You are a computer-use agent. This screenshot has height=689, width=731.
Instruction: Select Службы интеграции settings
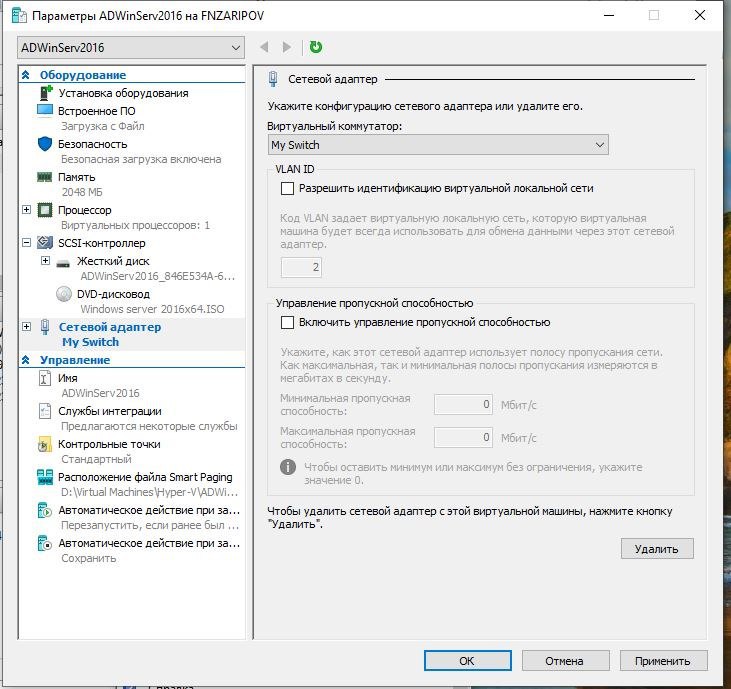click(x=110, y=411)
